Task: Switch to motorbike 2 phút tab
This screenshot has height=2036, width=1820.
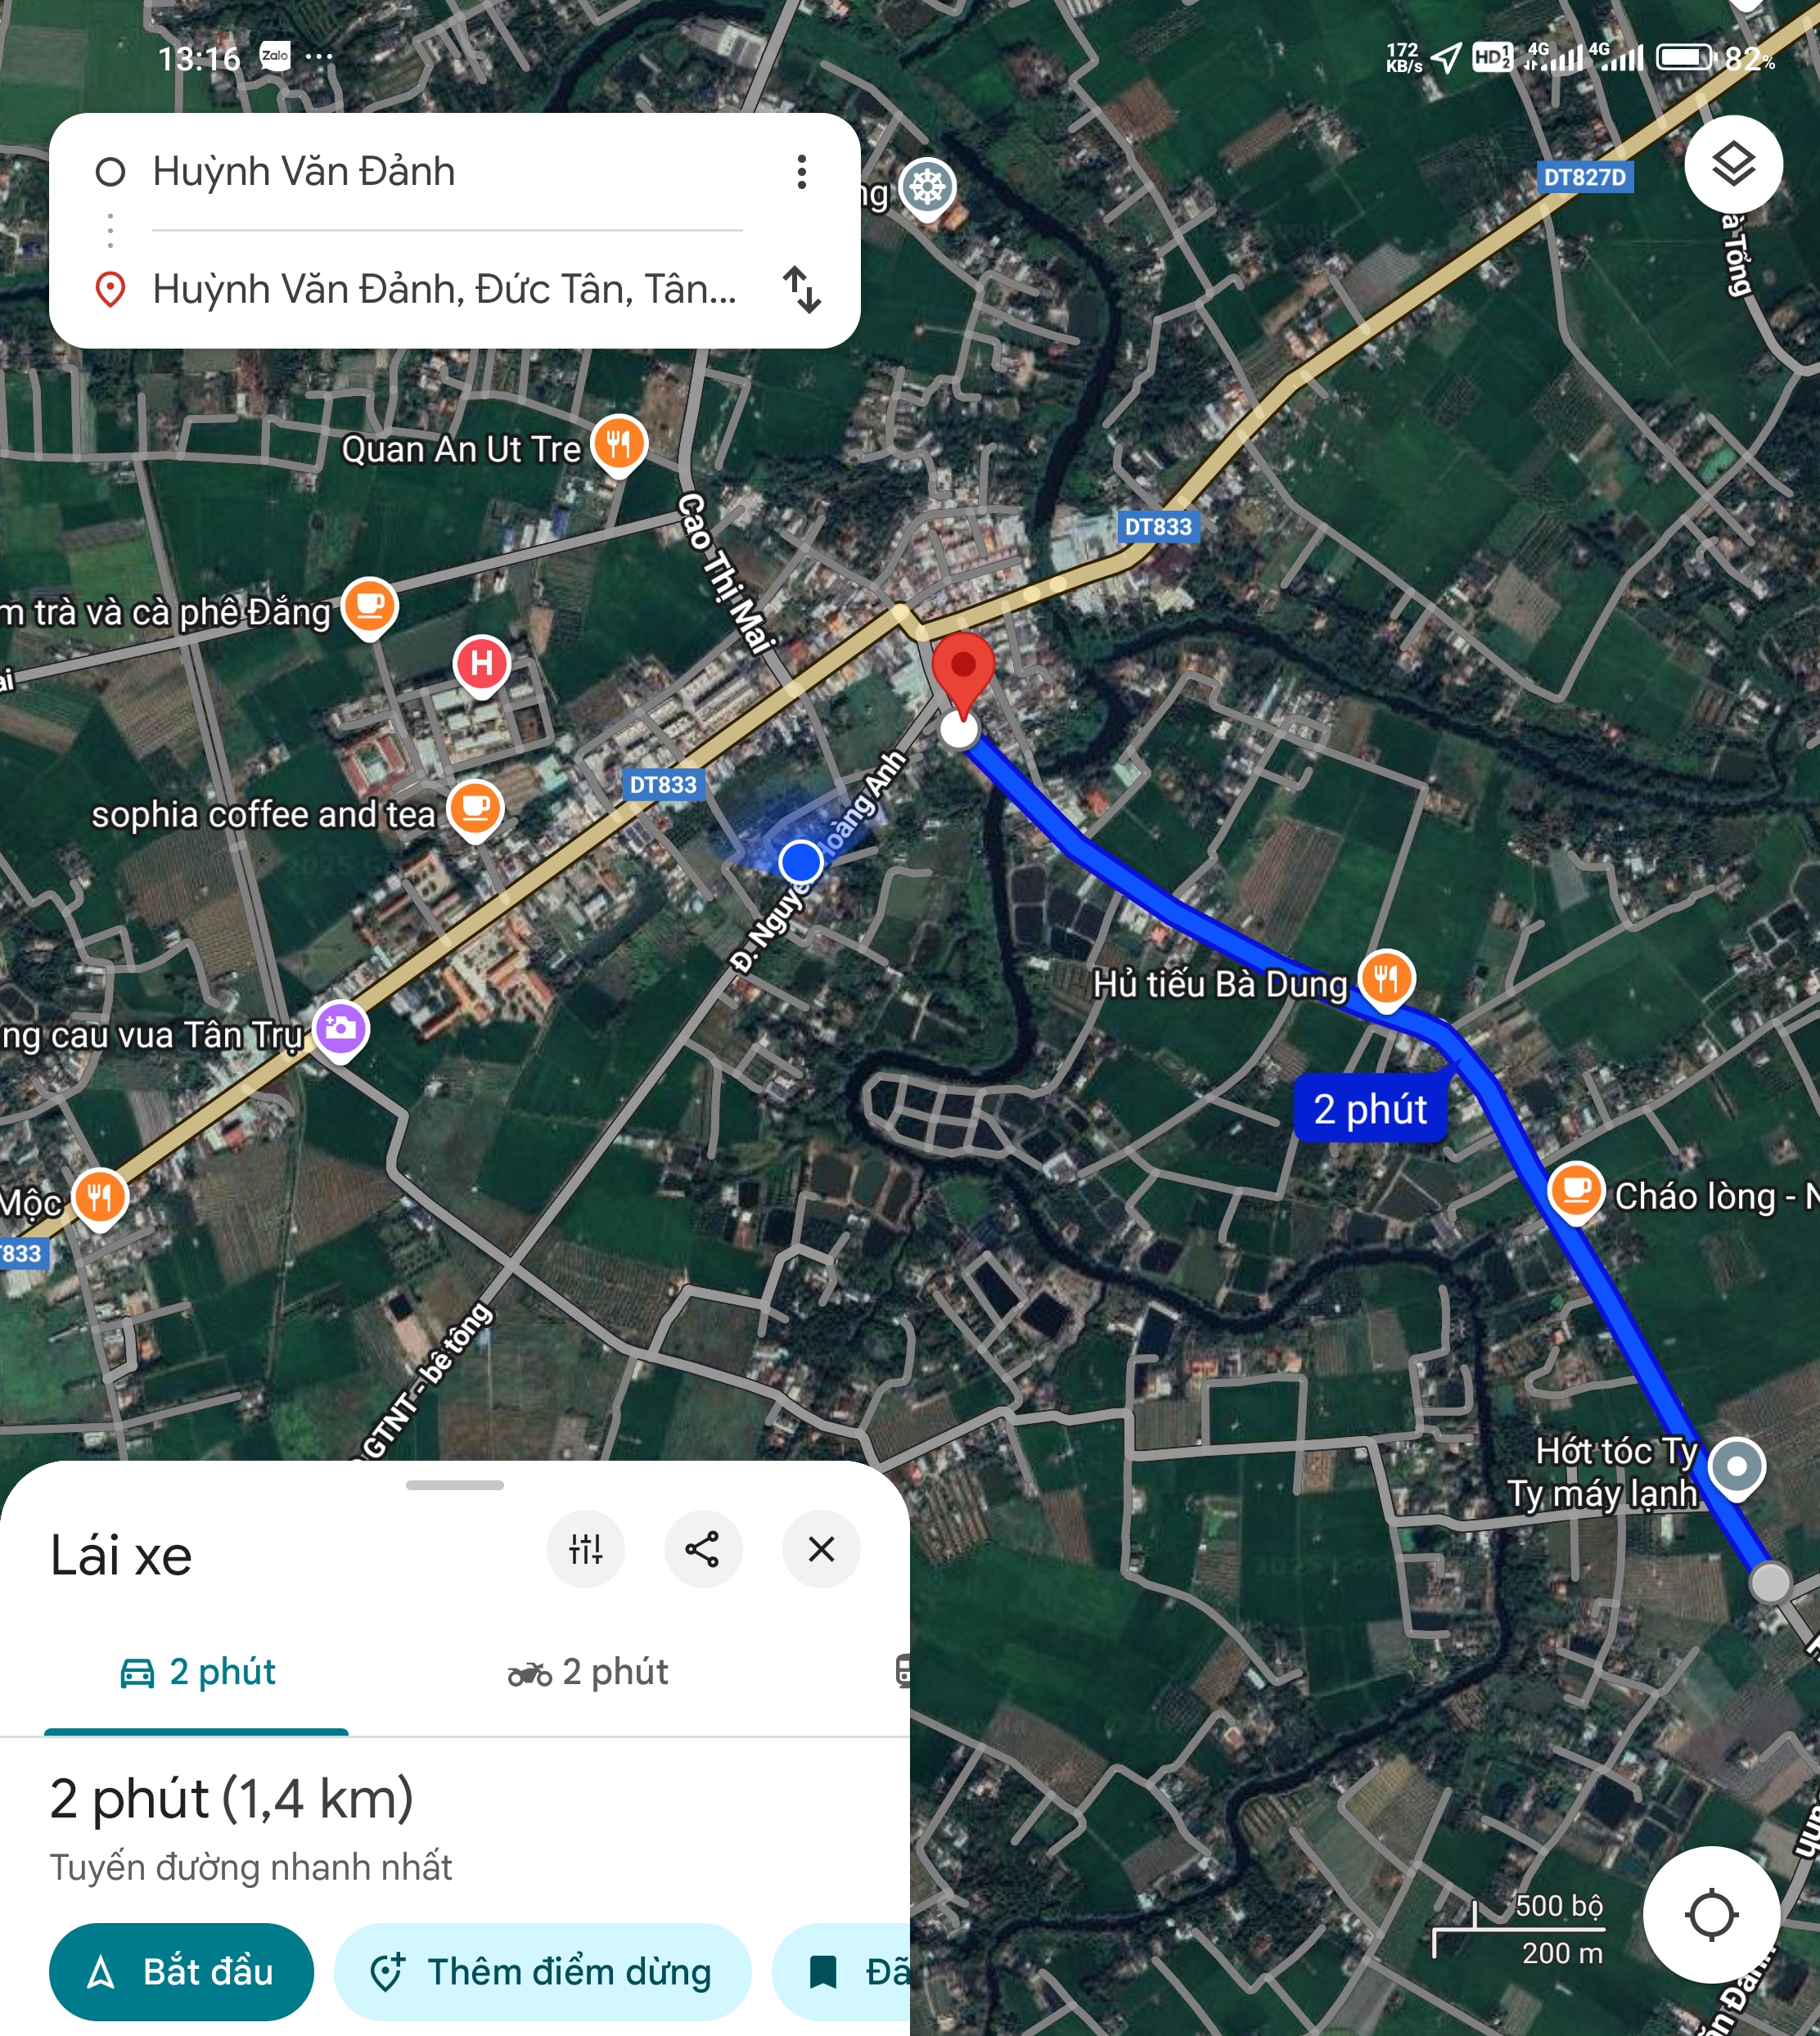Action: click(588, 1672)
